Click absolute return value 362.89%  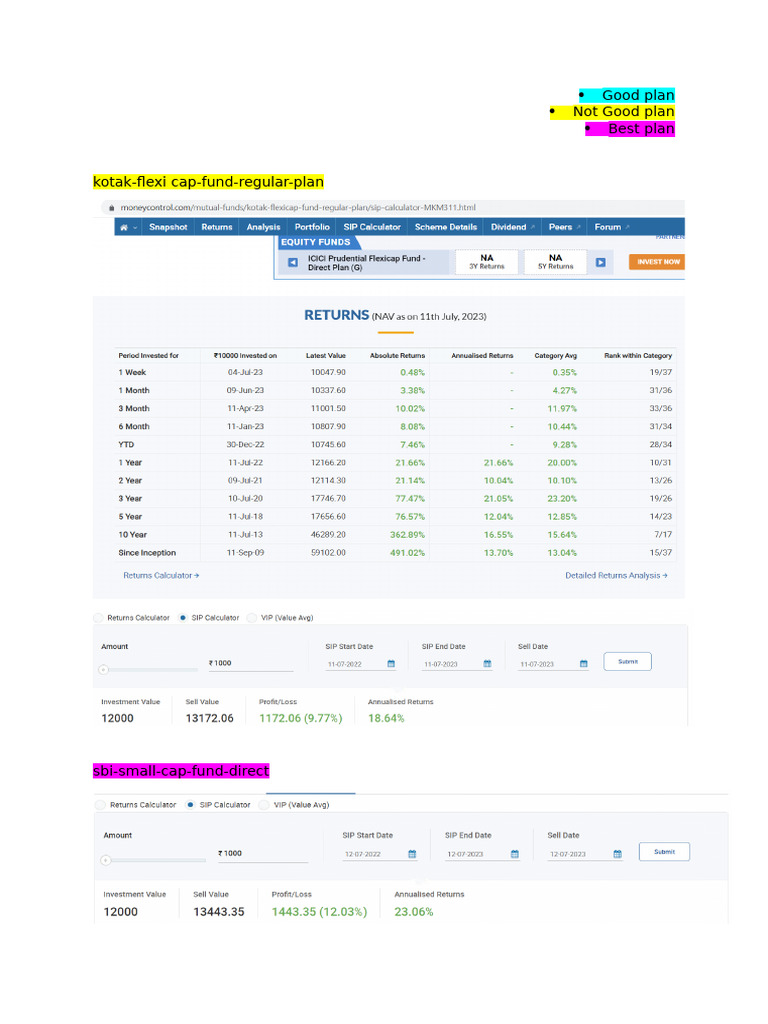[x=408, y=535]
